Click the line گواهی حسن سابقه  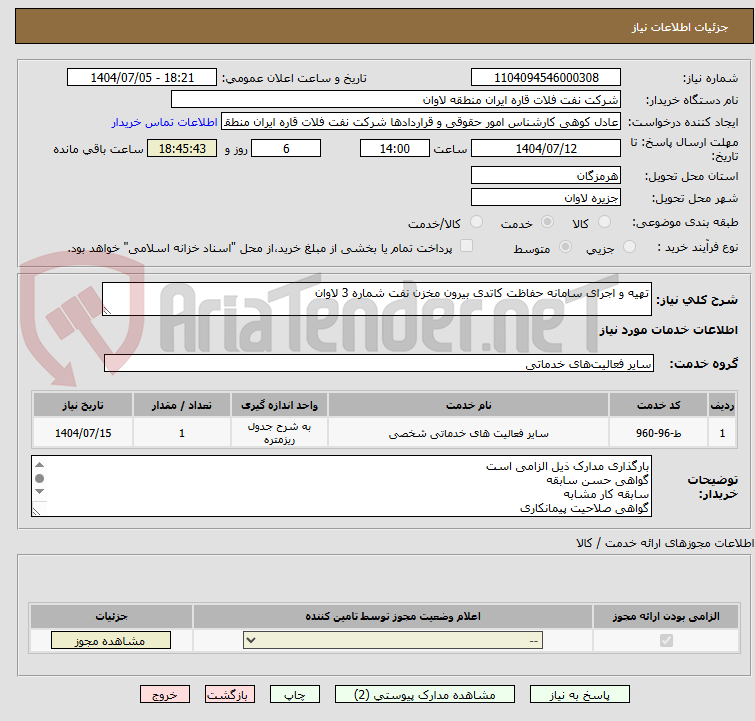(598, 480)
